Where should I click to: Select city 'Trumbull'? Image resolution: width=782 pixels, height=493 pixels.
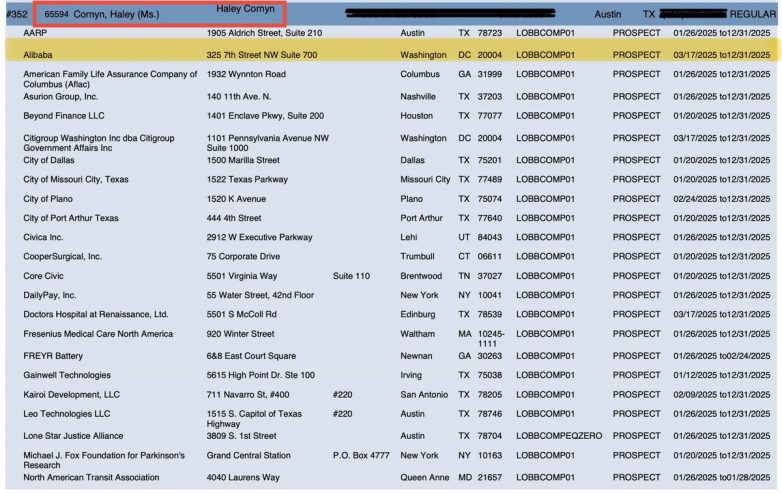point(417,257)
